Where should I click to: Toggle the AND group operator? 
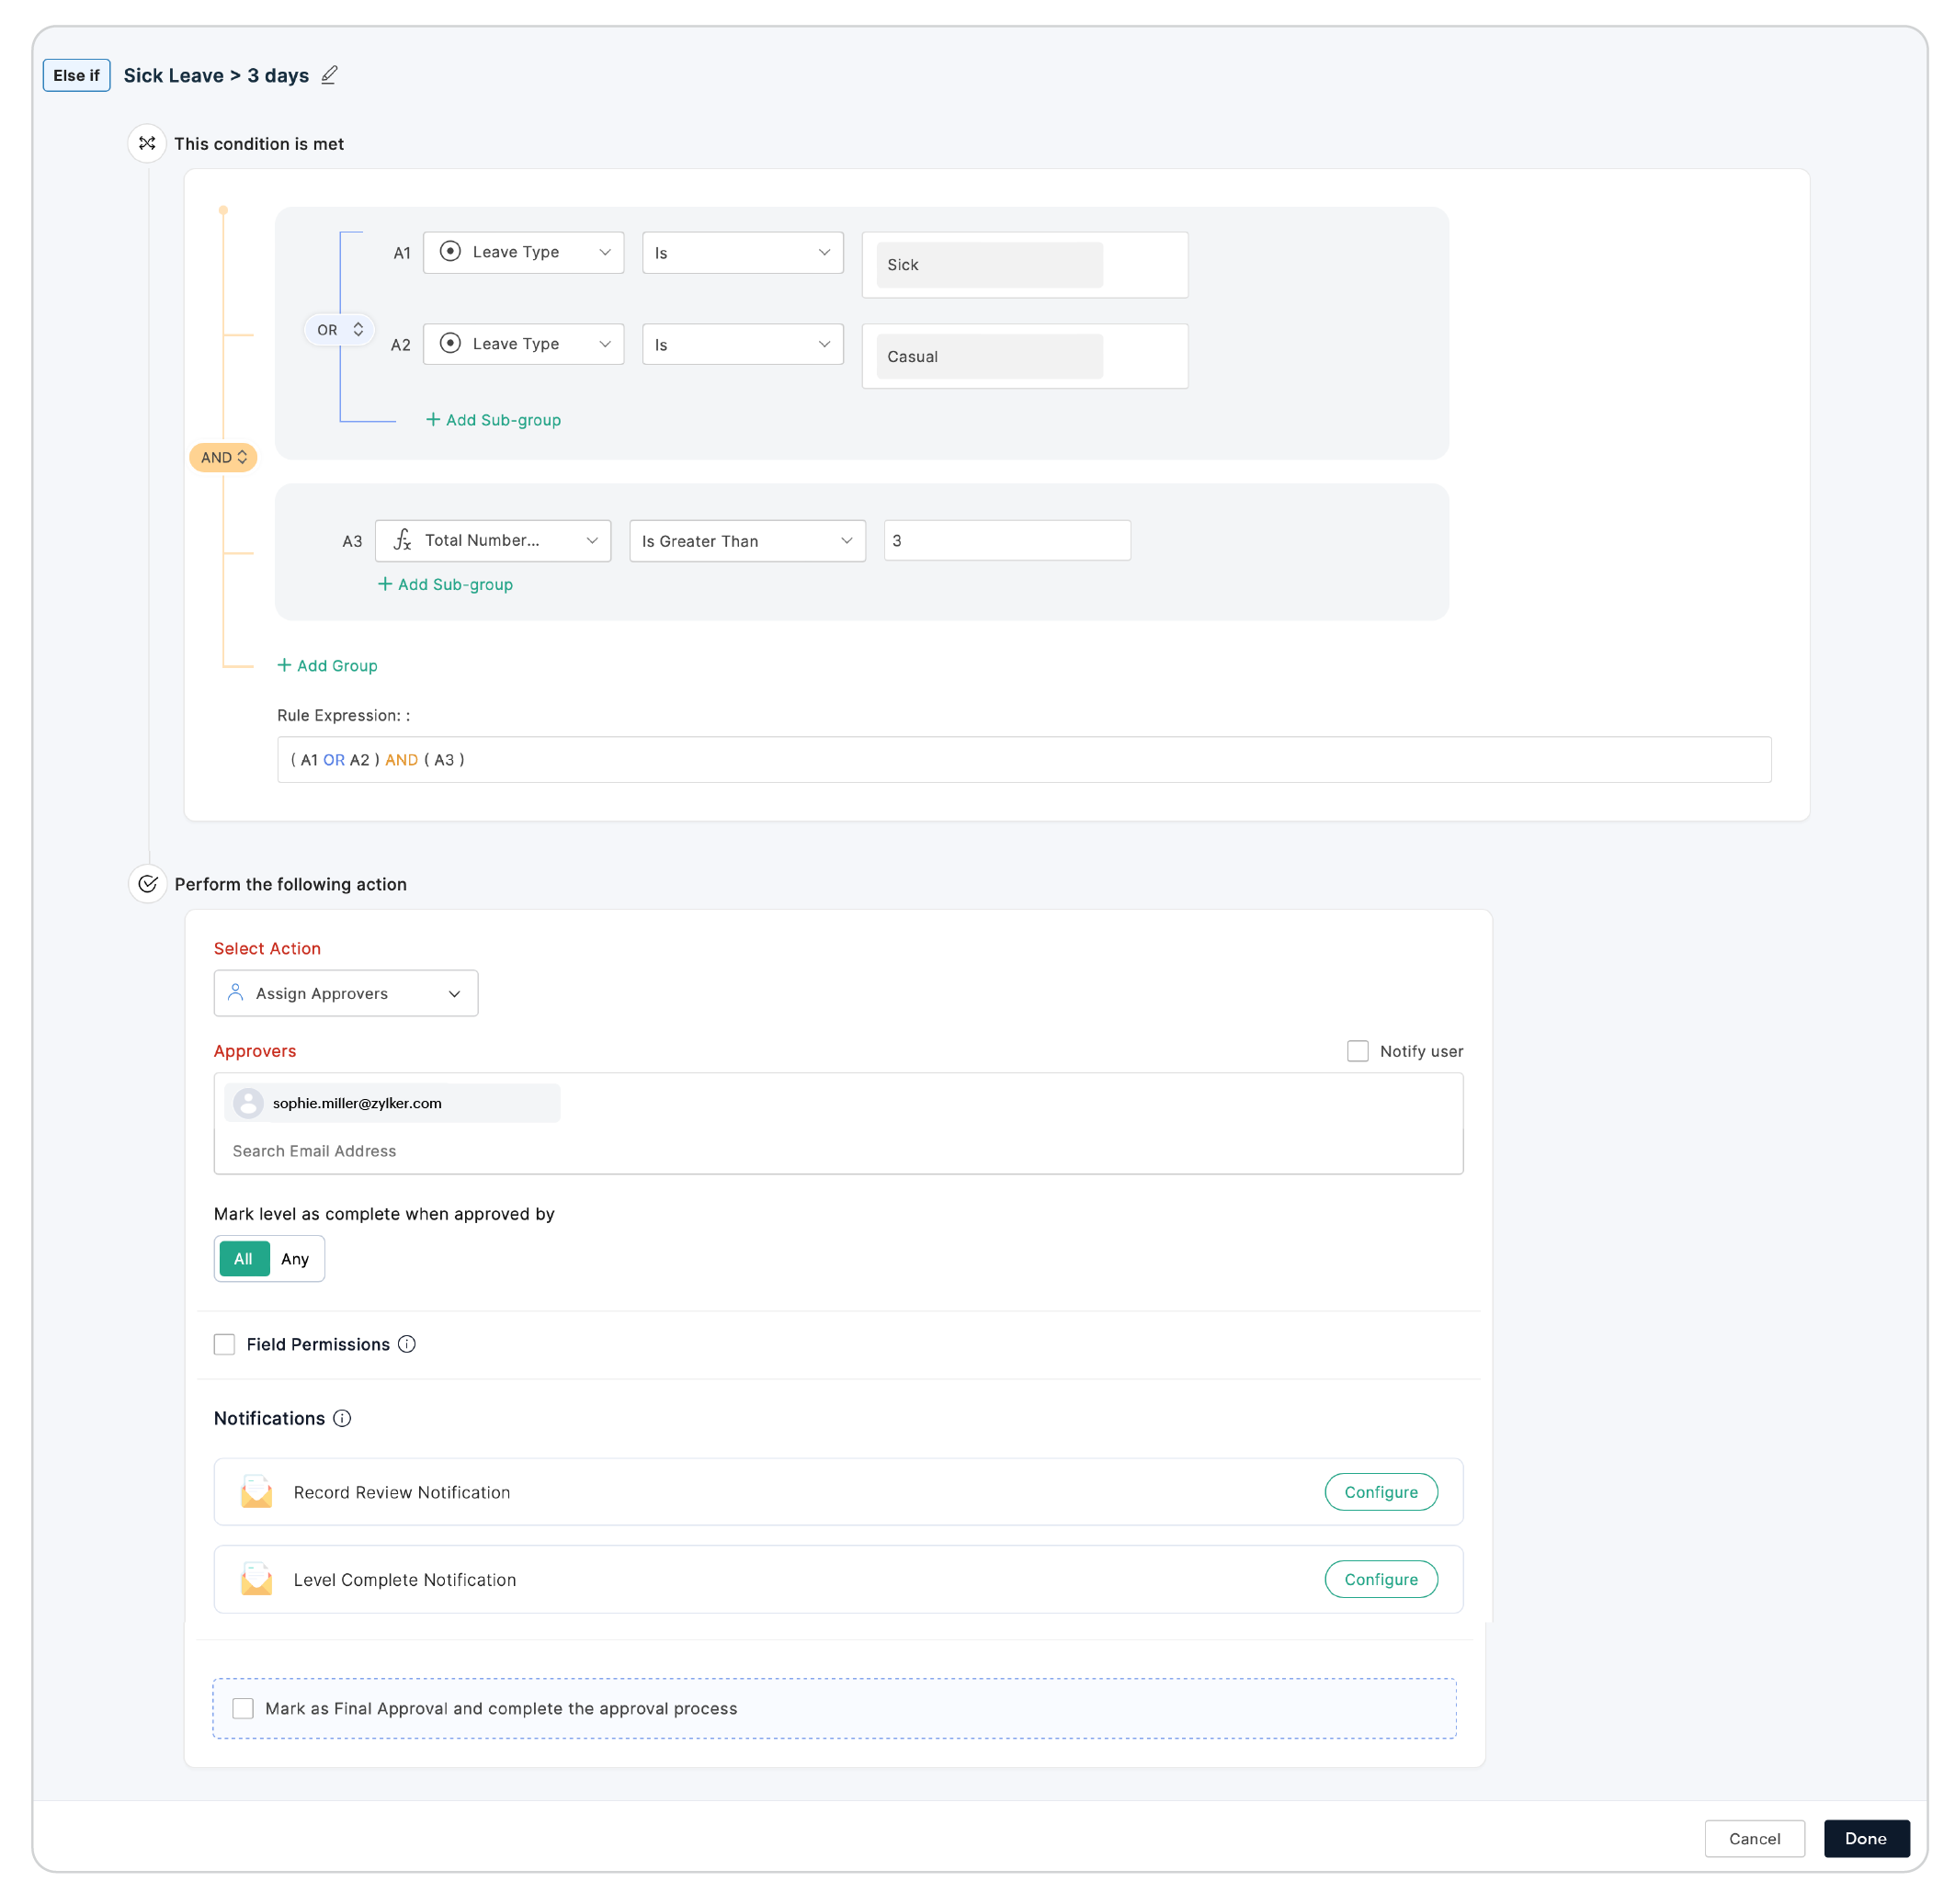(223, 457)
